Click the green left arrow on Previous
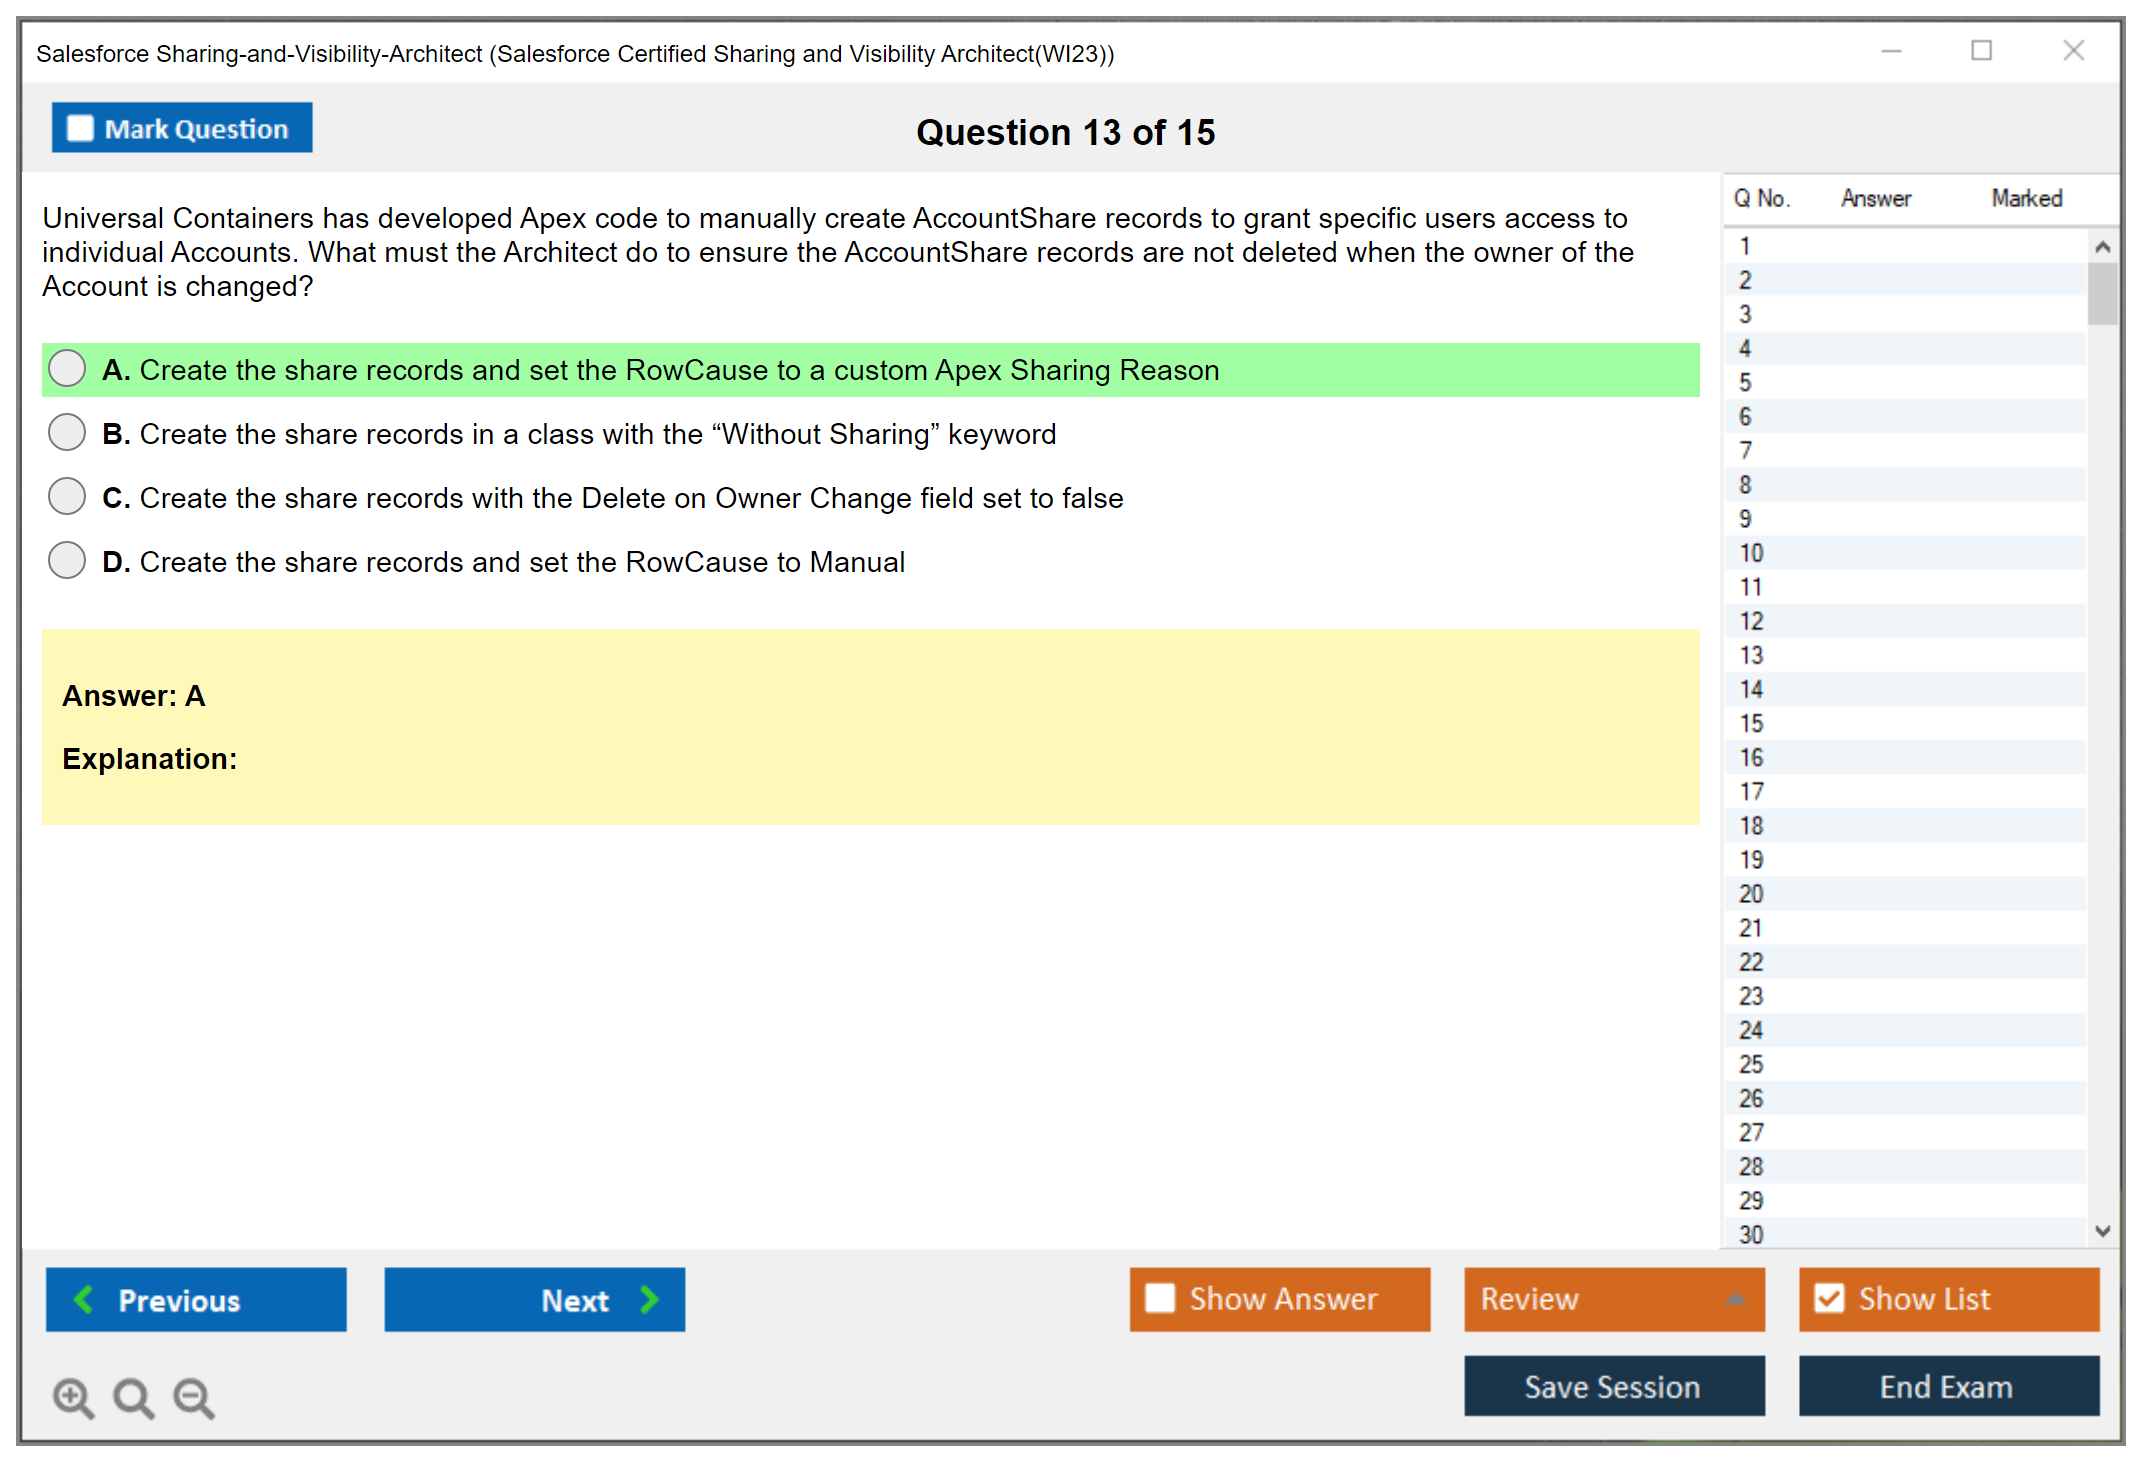Screen dimensions: 2150x1470 pyautogui.click(x=84, y=1299)
